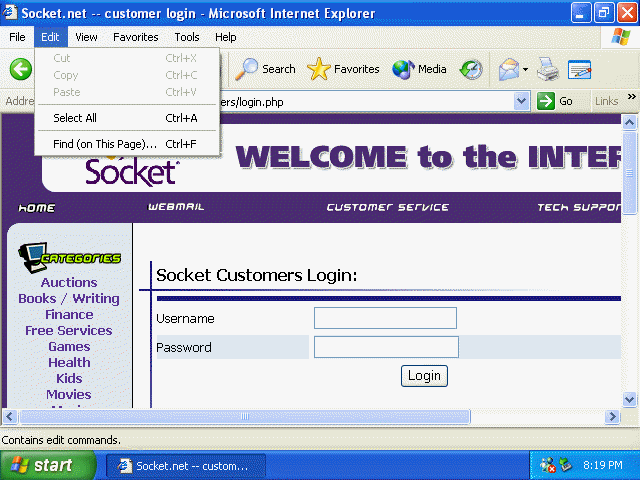Expand the Mail button dropdown arrow
This screenshot has width=640, height=480.
point(525,69)
